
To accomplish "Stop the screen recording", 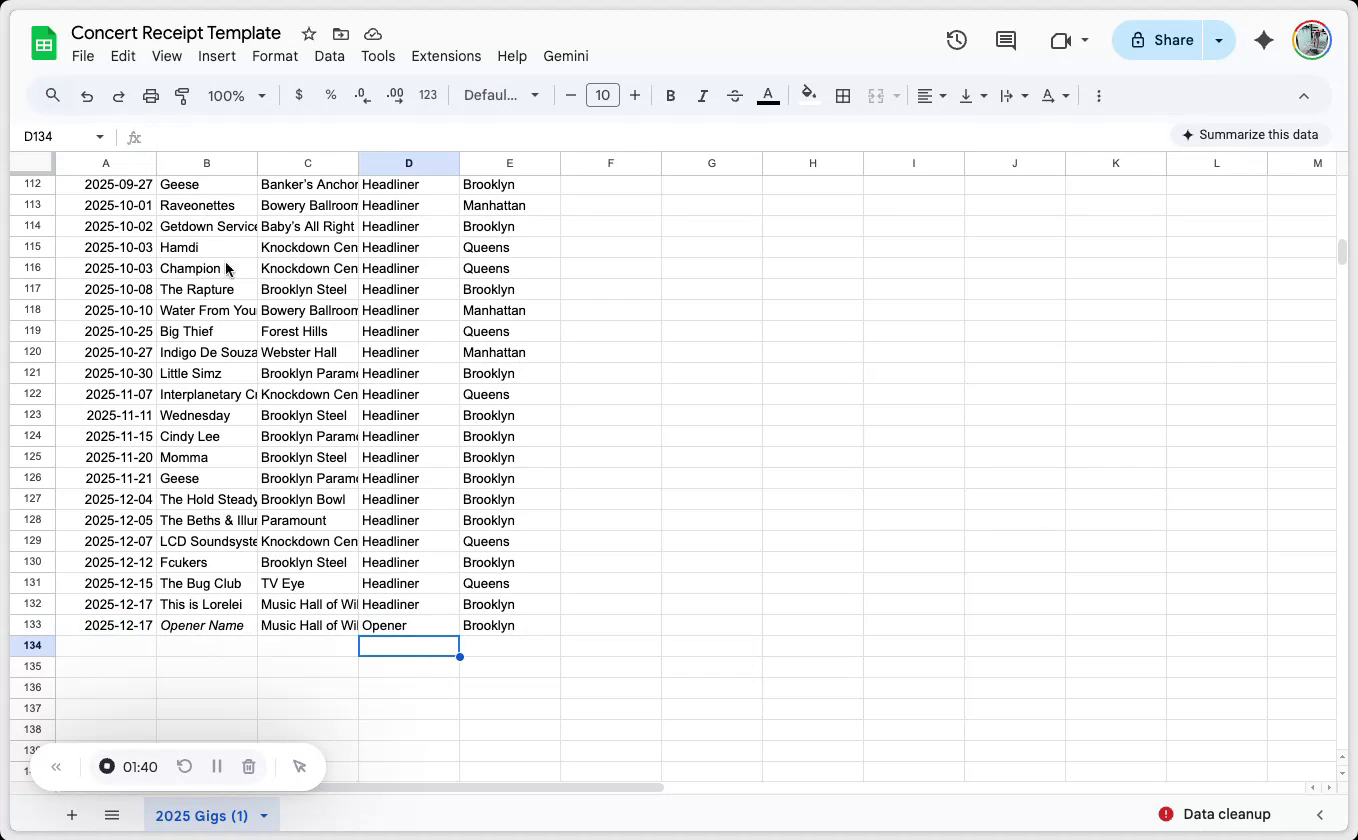I will coord(107,767).
